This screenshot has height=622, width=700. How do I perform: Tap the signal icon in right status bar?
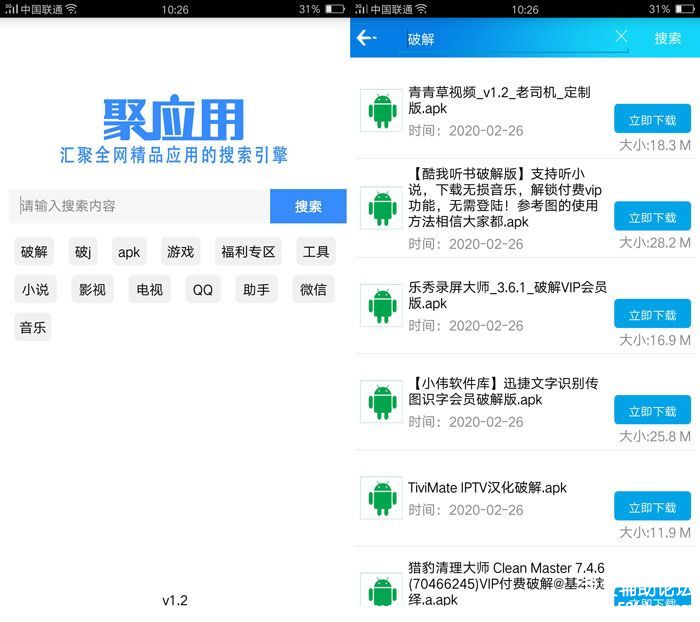(x=362, y=8)
